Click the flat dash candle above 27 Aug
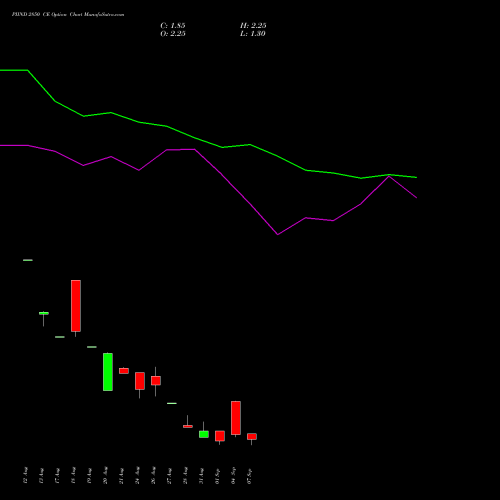 [172, 403]
